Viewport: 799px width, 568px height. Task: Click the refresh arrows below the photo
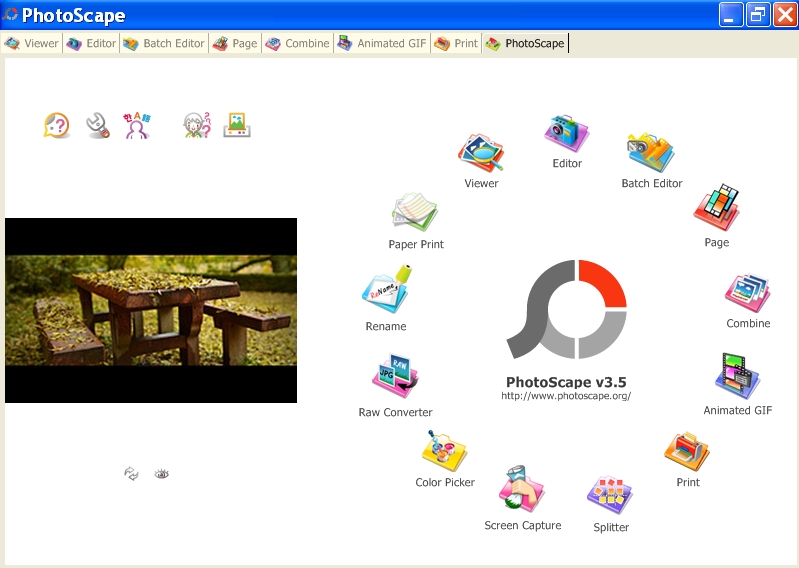click(131, 474)
